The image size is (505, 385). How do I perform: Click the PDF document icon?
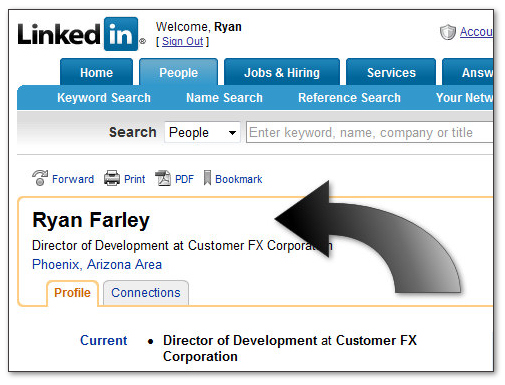(163, 178)
